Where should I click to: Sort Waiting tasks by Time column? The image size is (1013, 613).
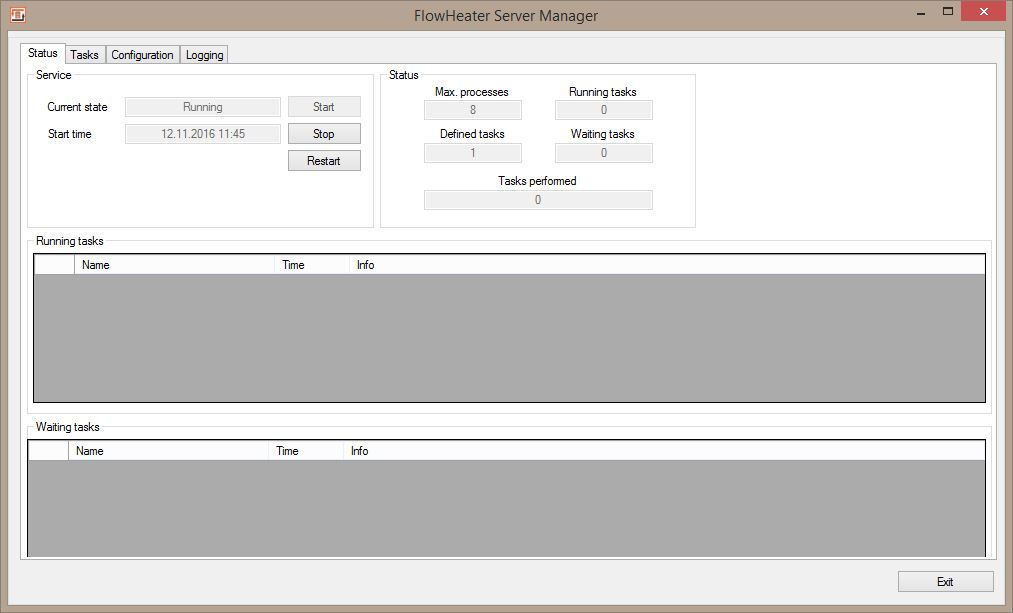point(305,451)
